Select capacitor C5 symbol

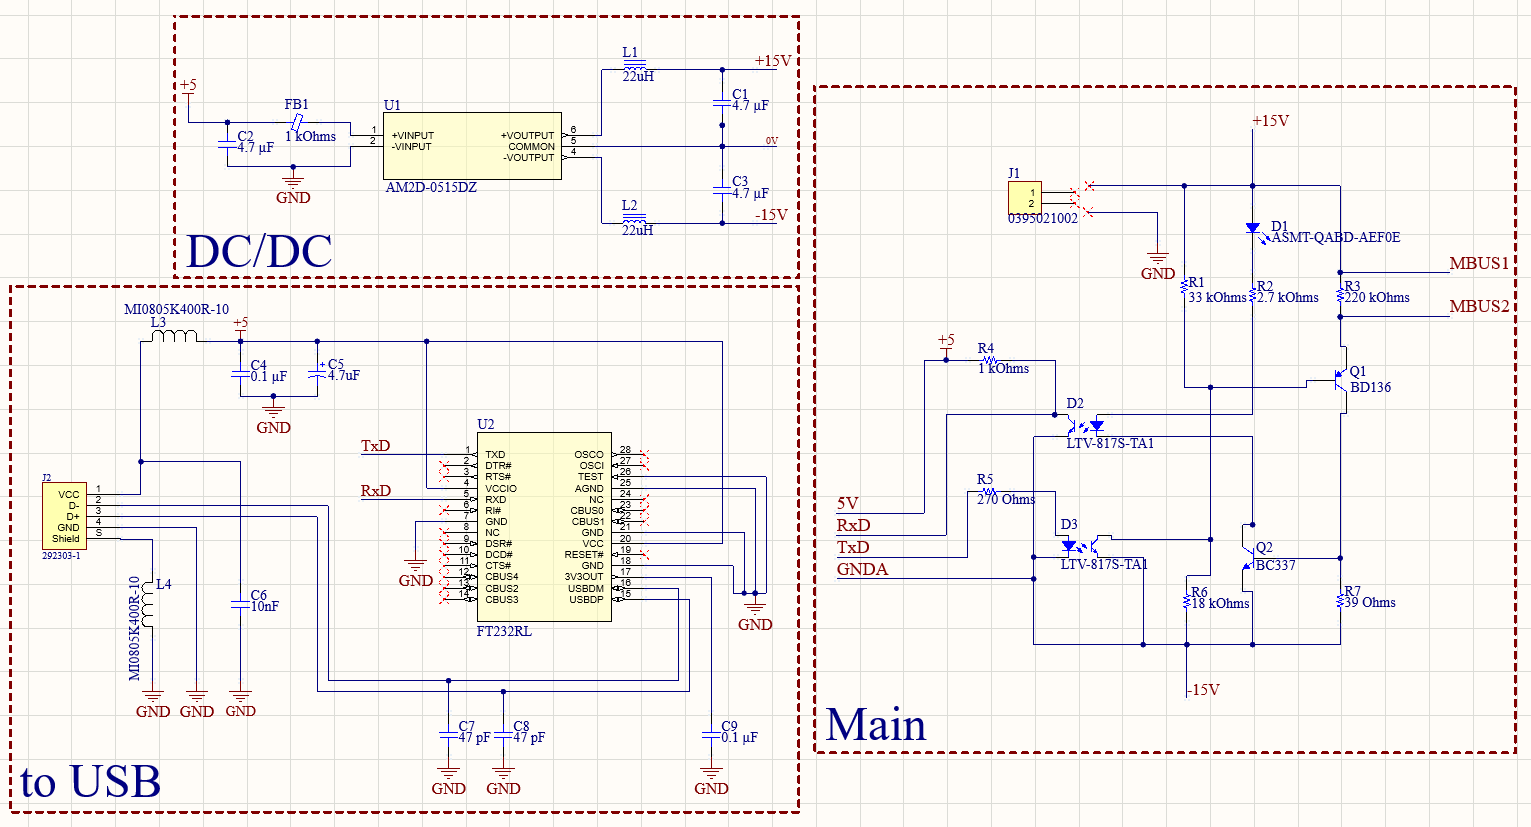pos(317,373)
